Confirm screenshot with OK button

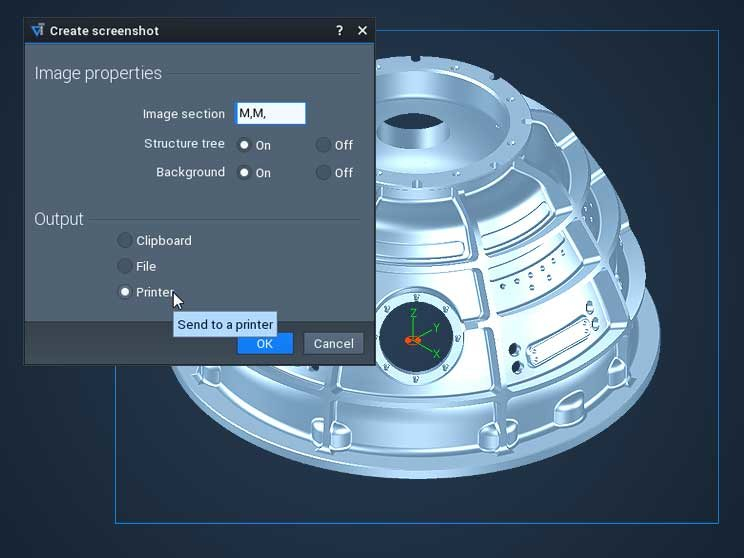(x=265, y=344)
